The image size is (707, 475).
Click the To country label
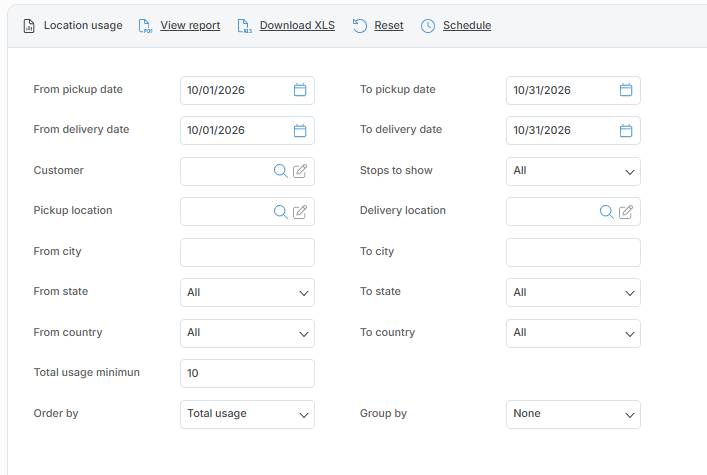click(387, 332)
